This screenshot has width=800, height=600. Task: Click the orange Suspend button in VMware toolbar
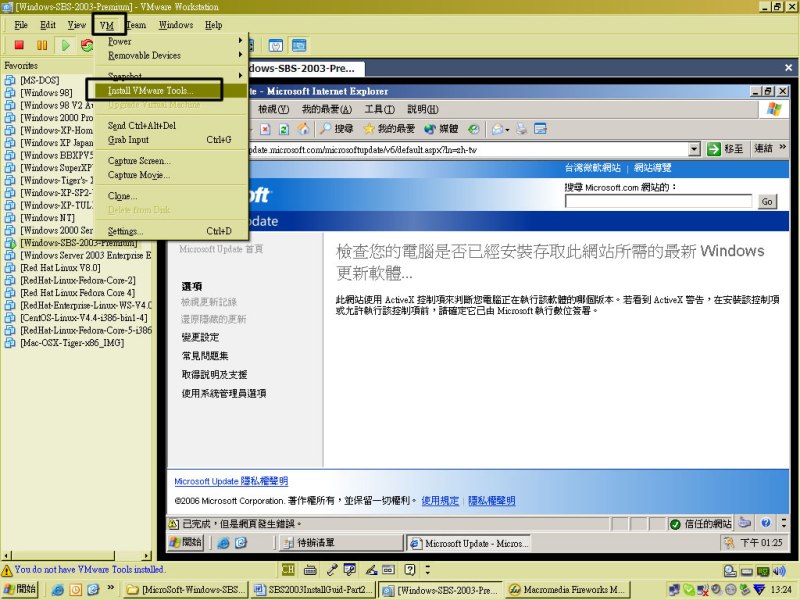click(x=42, y=45)
